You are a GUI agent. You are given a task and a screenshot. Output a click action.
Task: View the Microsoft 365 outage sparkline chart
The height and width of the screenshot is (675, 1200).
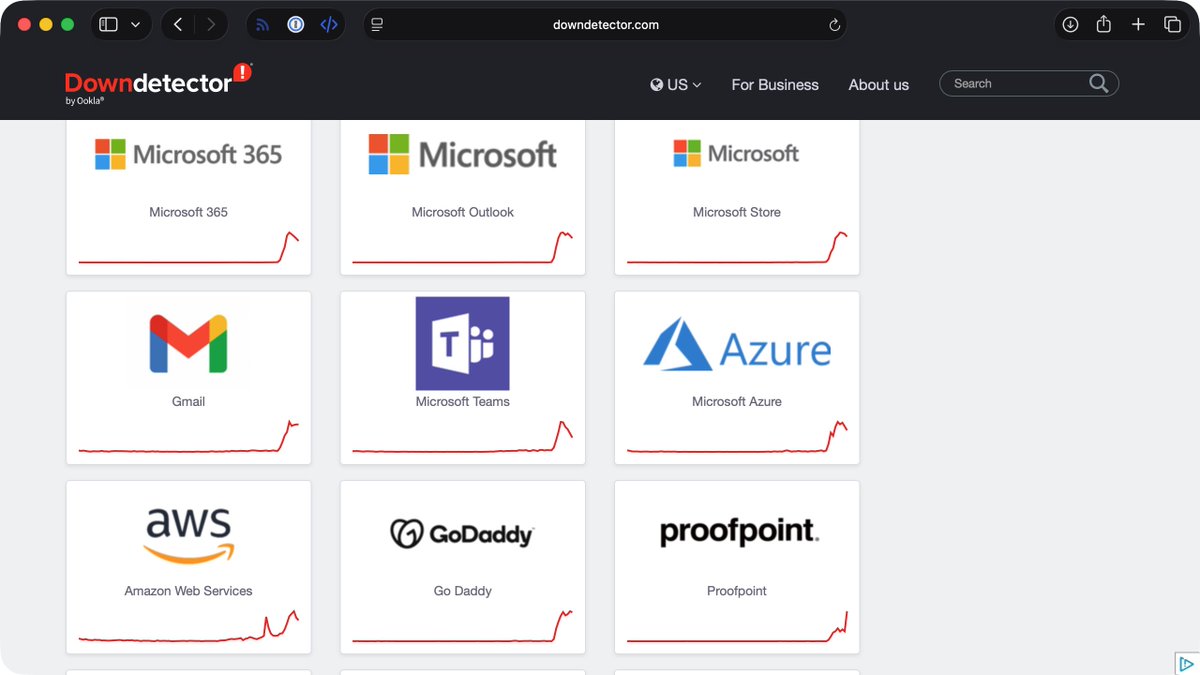pos(188,248)
